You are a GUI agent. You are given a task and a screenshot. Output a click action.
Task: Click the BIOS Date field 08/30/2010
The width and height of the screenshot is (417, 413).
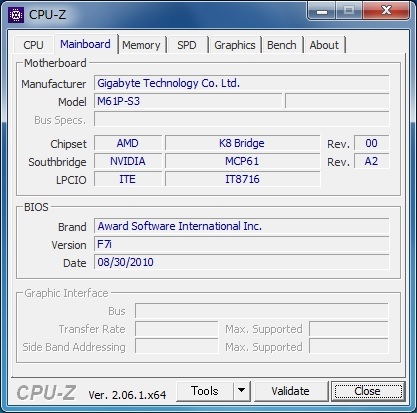241,262
